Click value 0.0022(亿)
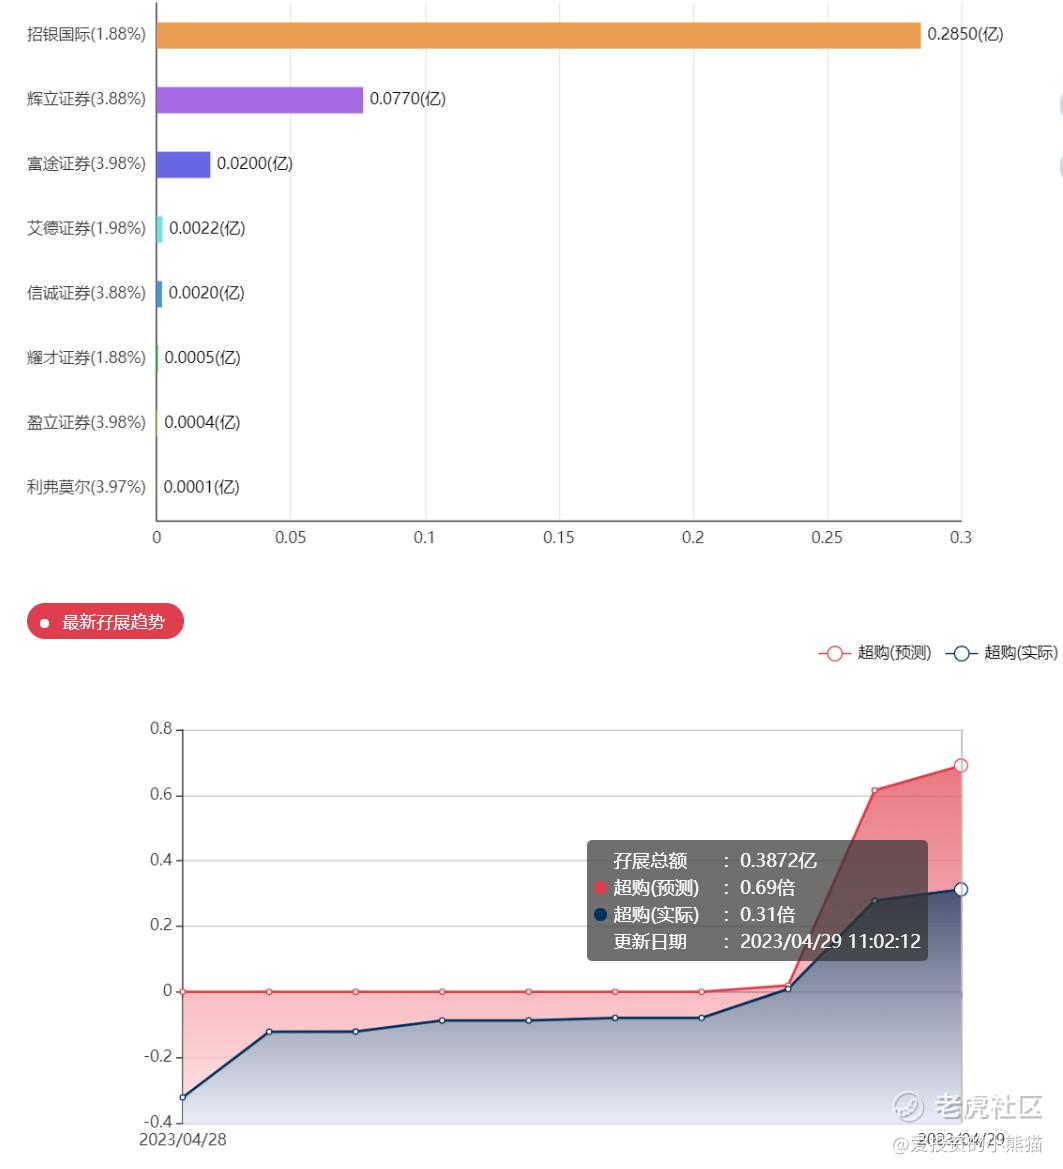This screenshot has width=1063, height=1169. point(207,228)
